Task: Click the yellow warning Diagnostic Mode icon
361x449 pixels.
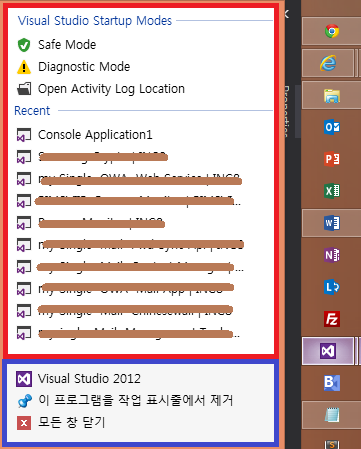Action: tap(24, 67)
